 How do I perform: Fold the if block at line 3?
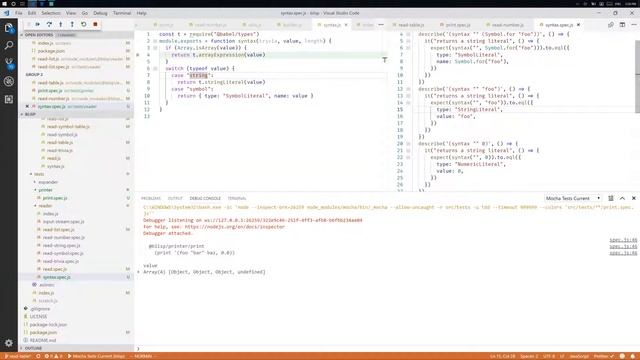click(155, 48)
